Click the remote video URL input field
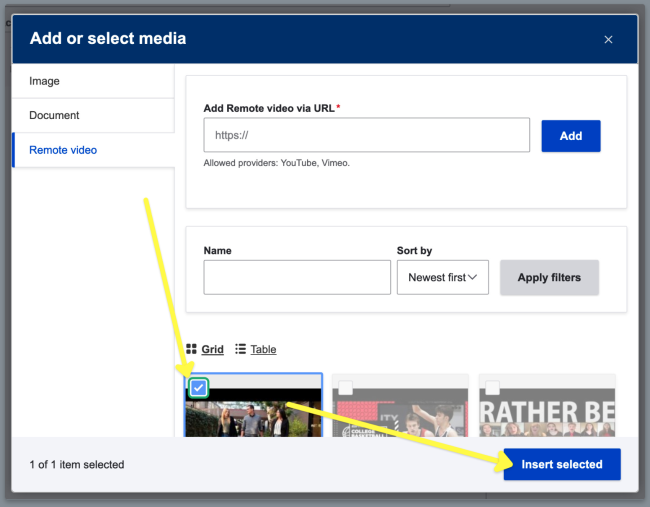This screenshot has height=507, width=650. click(366, 135)
